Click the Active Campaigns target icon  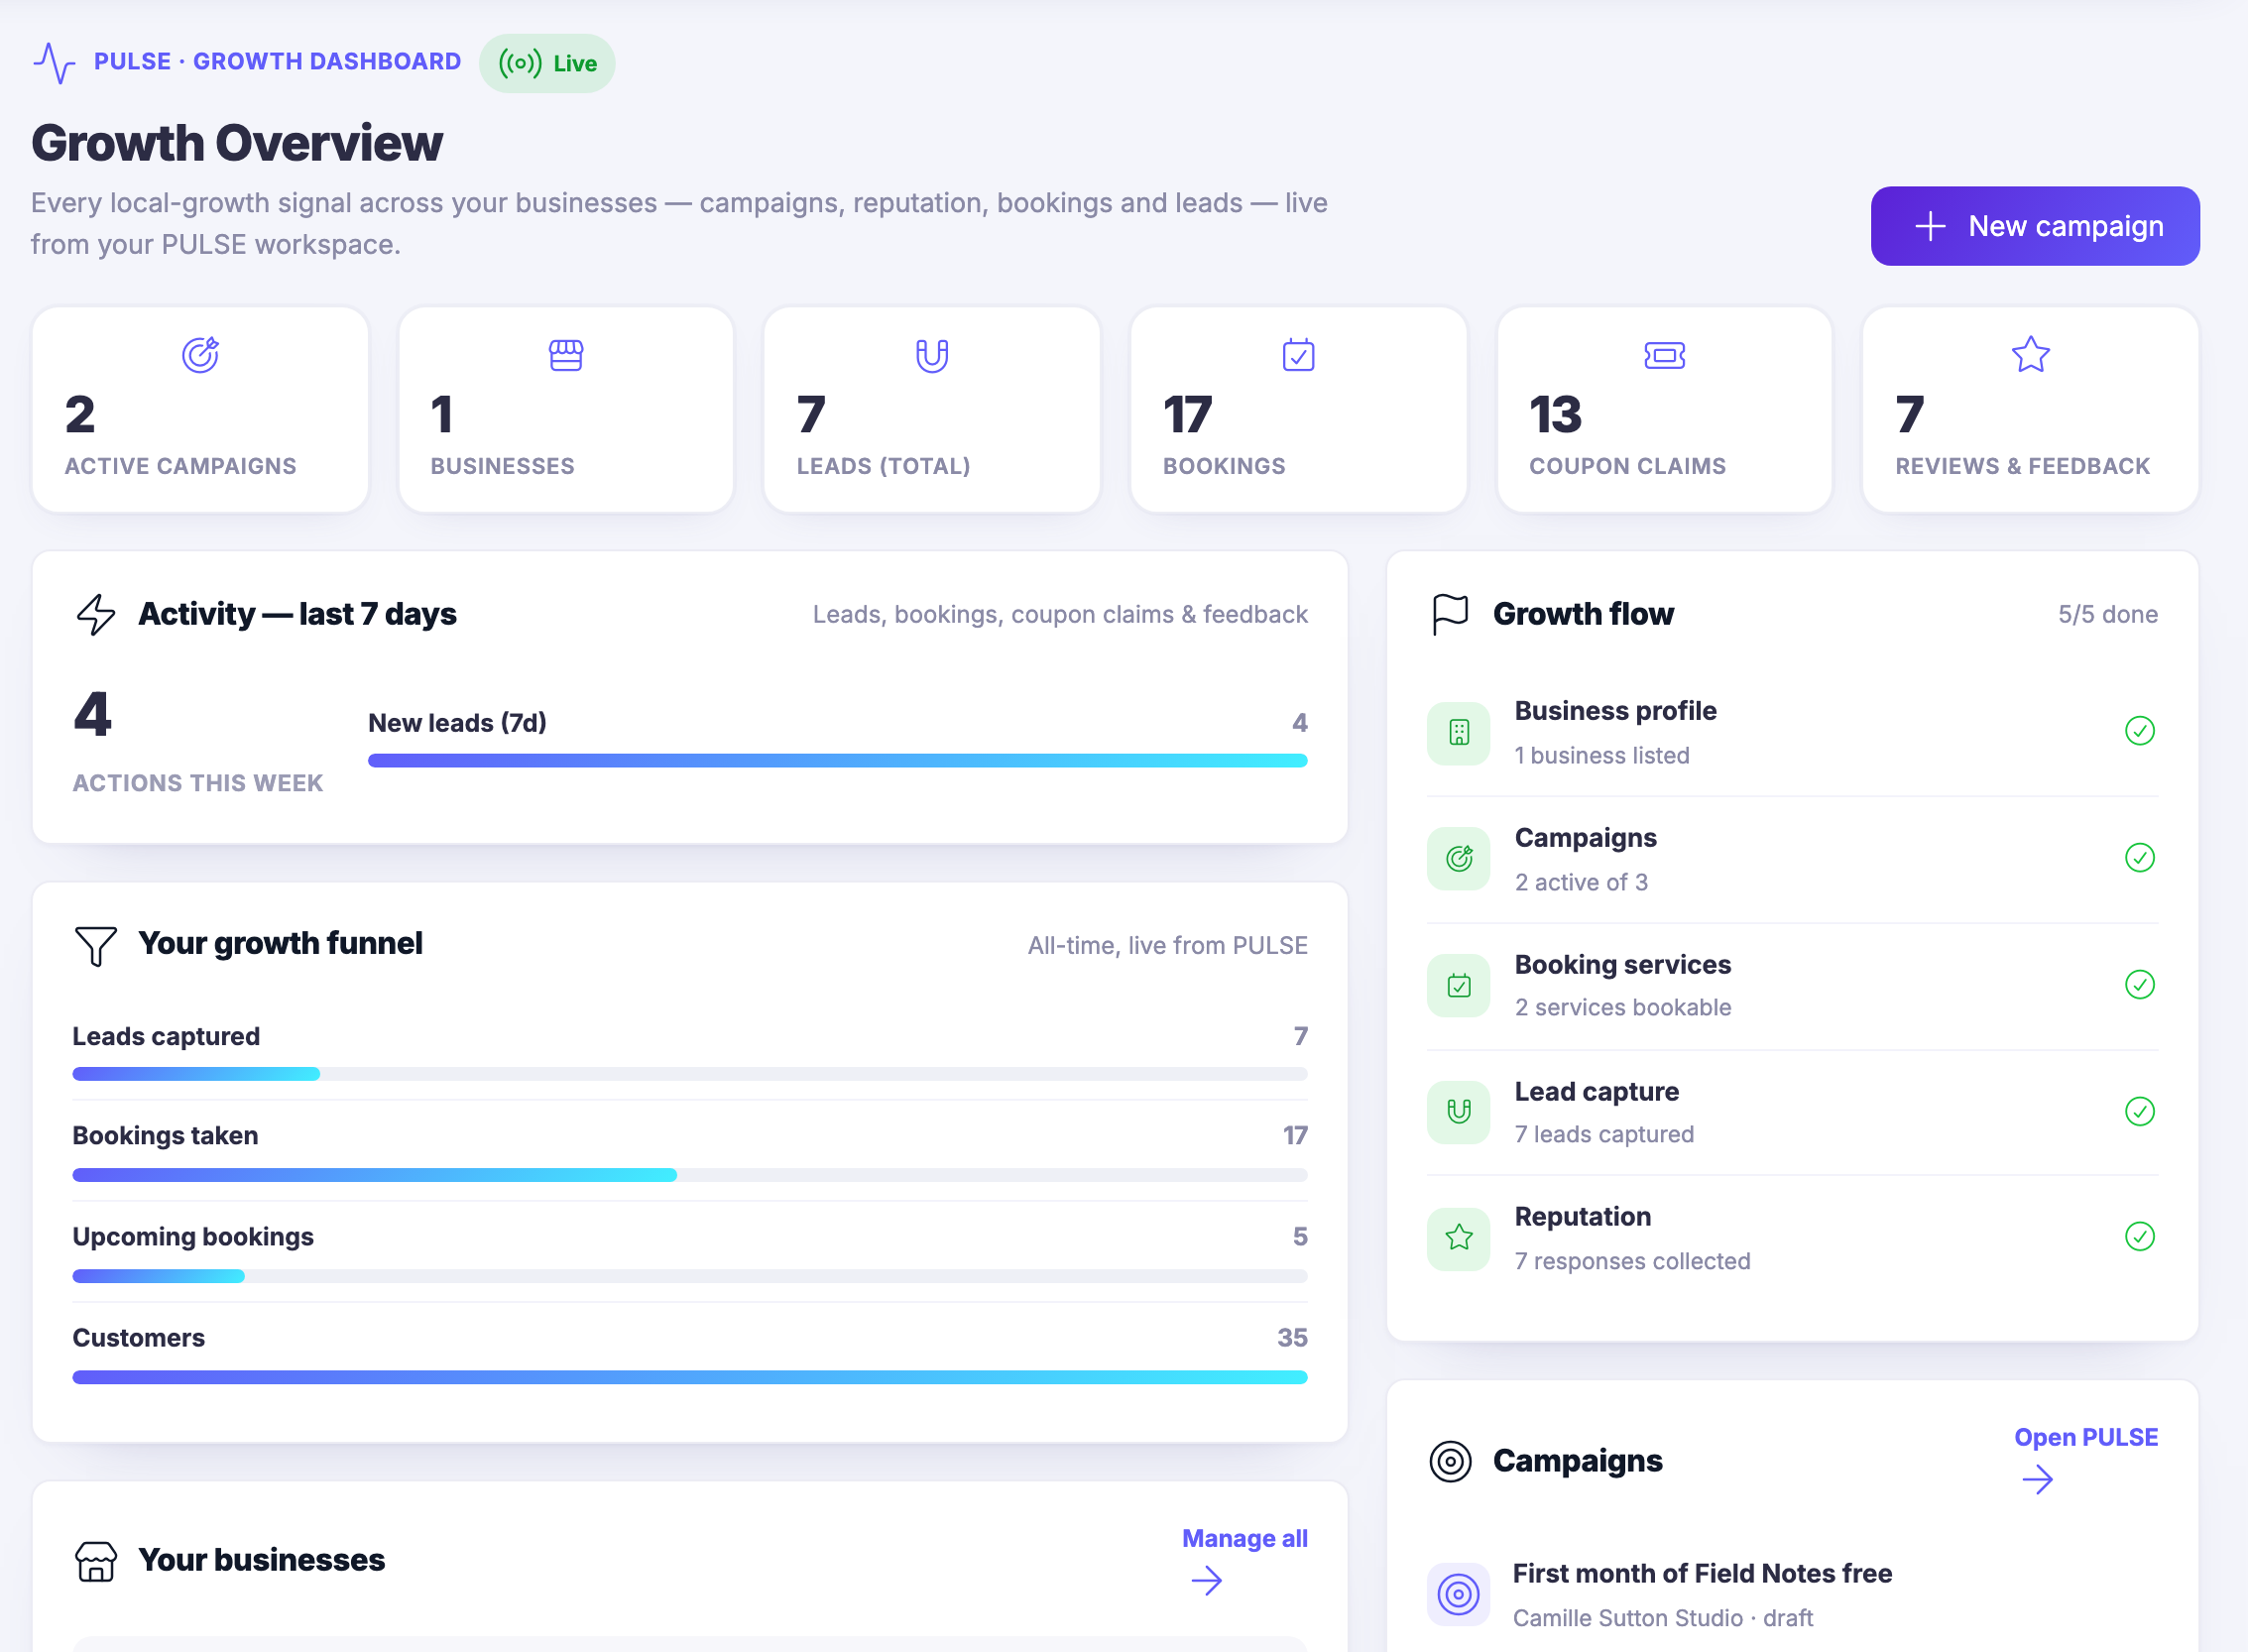[200, 355]
